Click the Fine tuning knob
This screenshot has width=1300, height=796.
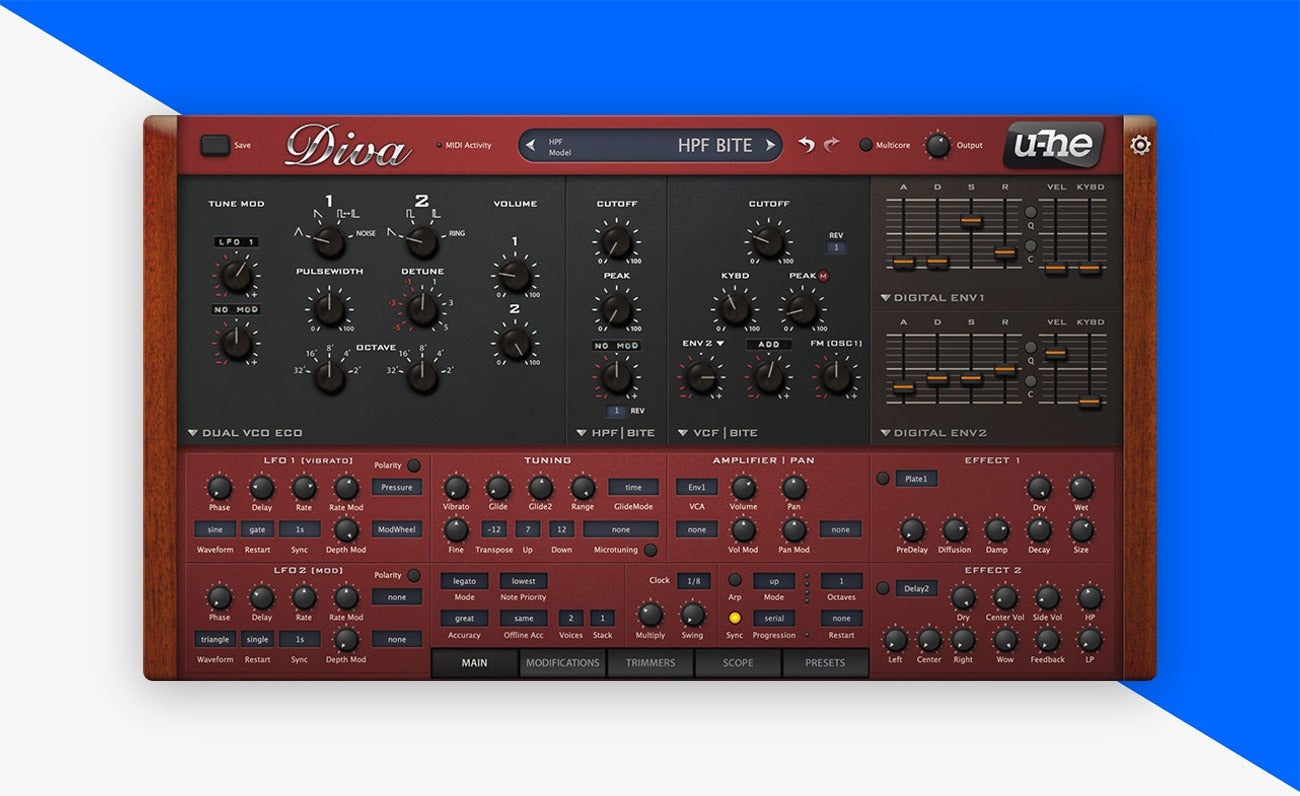(455, 529)
